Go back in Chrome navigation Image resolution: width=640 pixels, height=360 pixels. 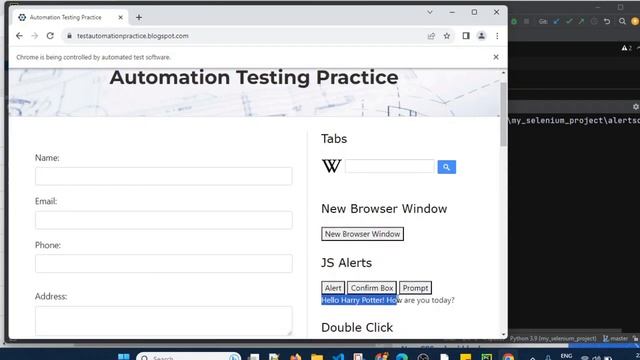[19, 36]
